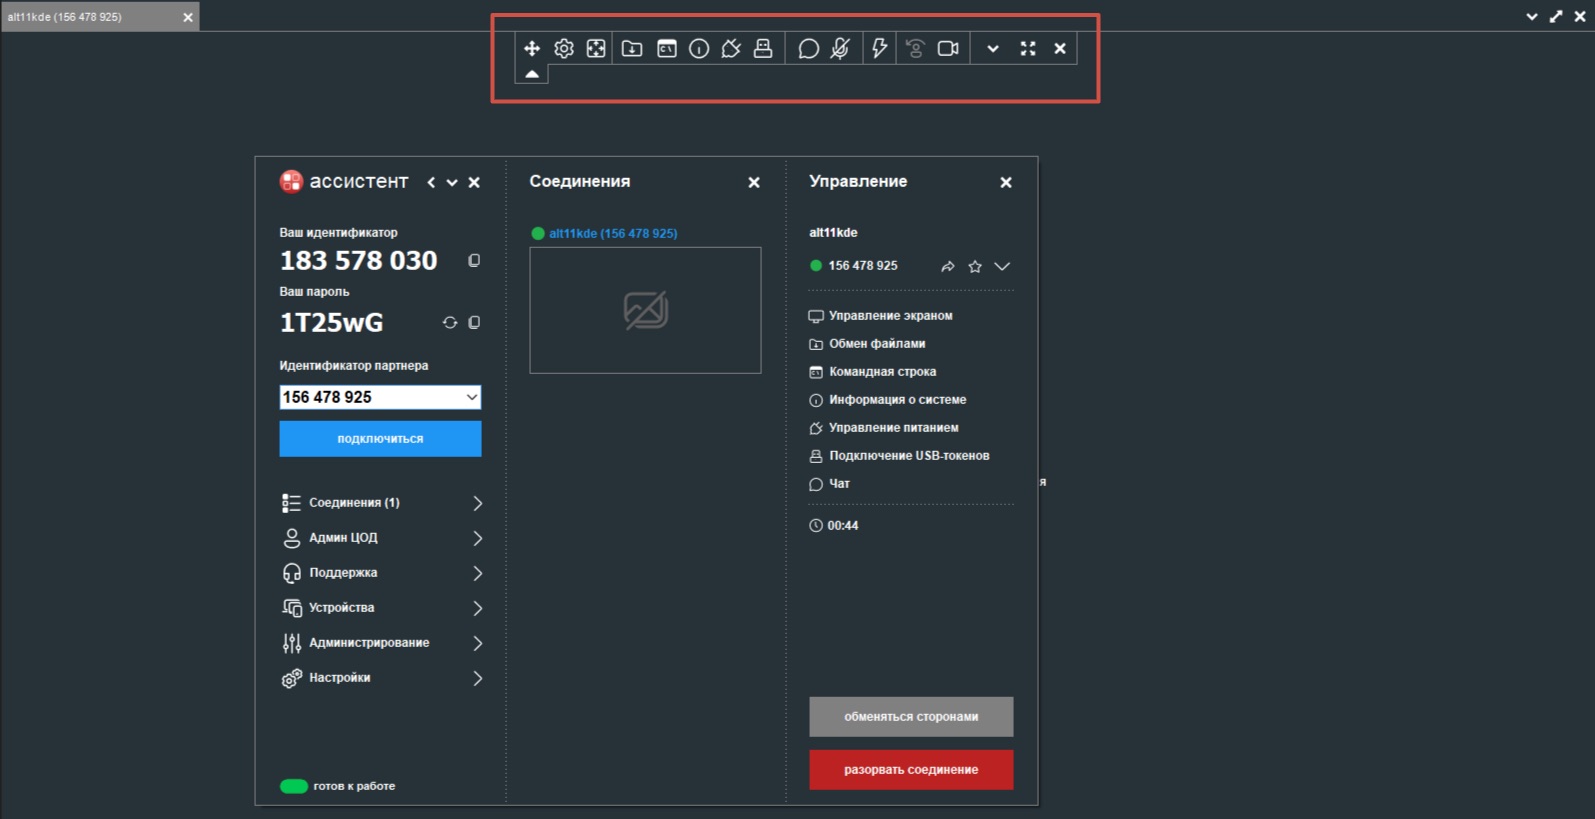
Task: Toggle the muted microphone in the toolbar
Action: click(840, 48)
